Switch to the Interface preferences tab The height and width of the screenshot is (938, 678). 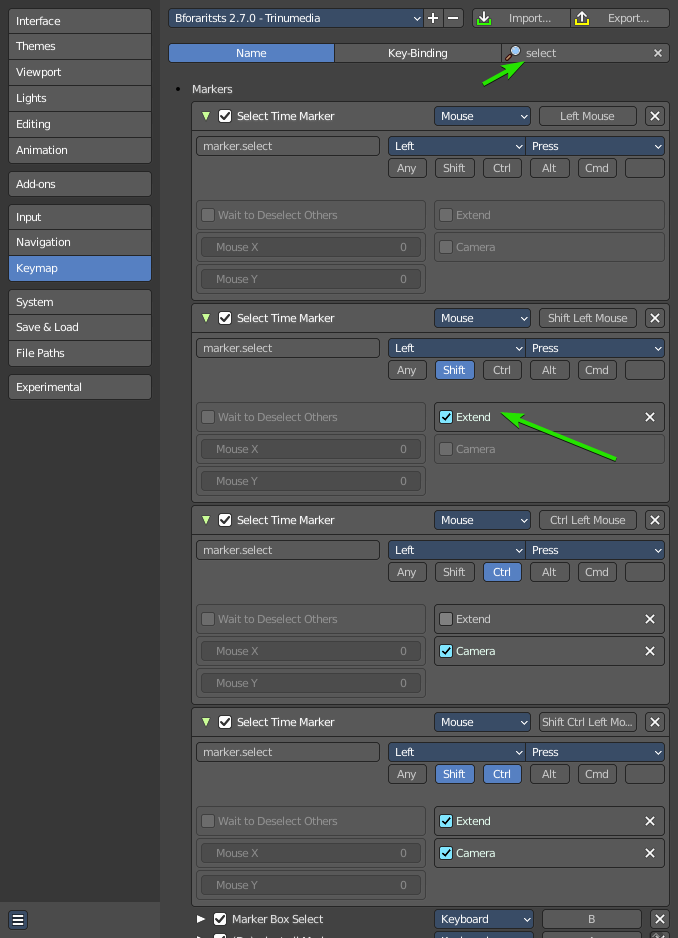pyautogui.click(x=80, y=21)
